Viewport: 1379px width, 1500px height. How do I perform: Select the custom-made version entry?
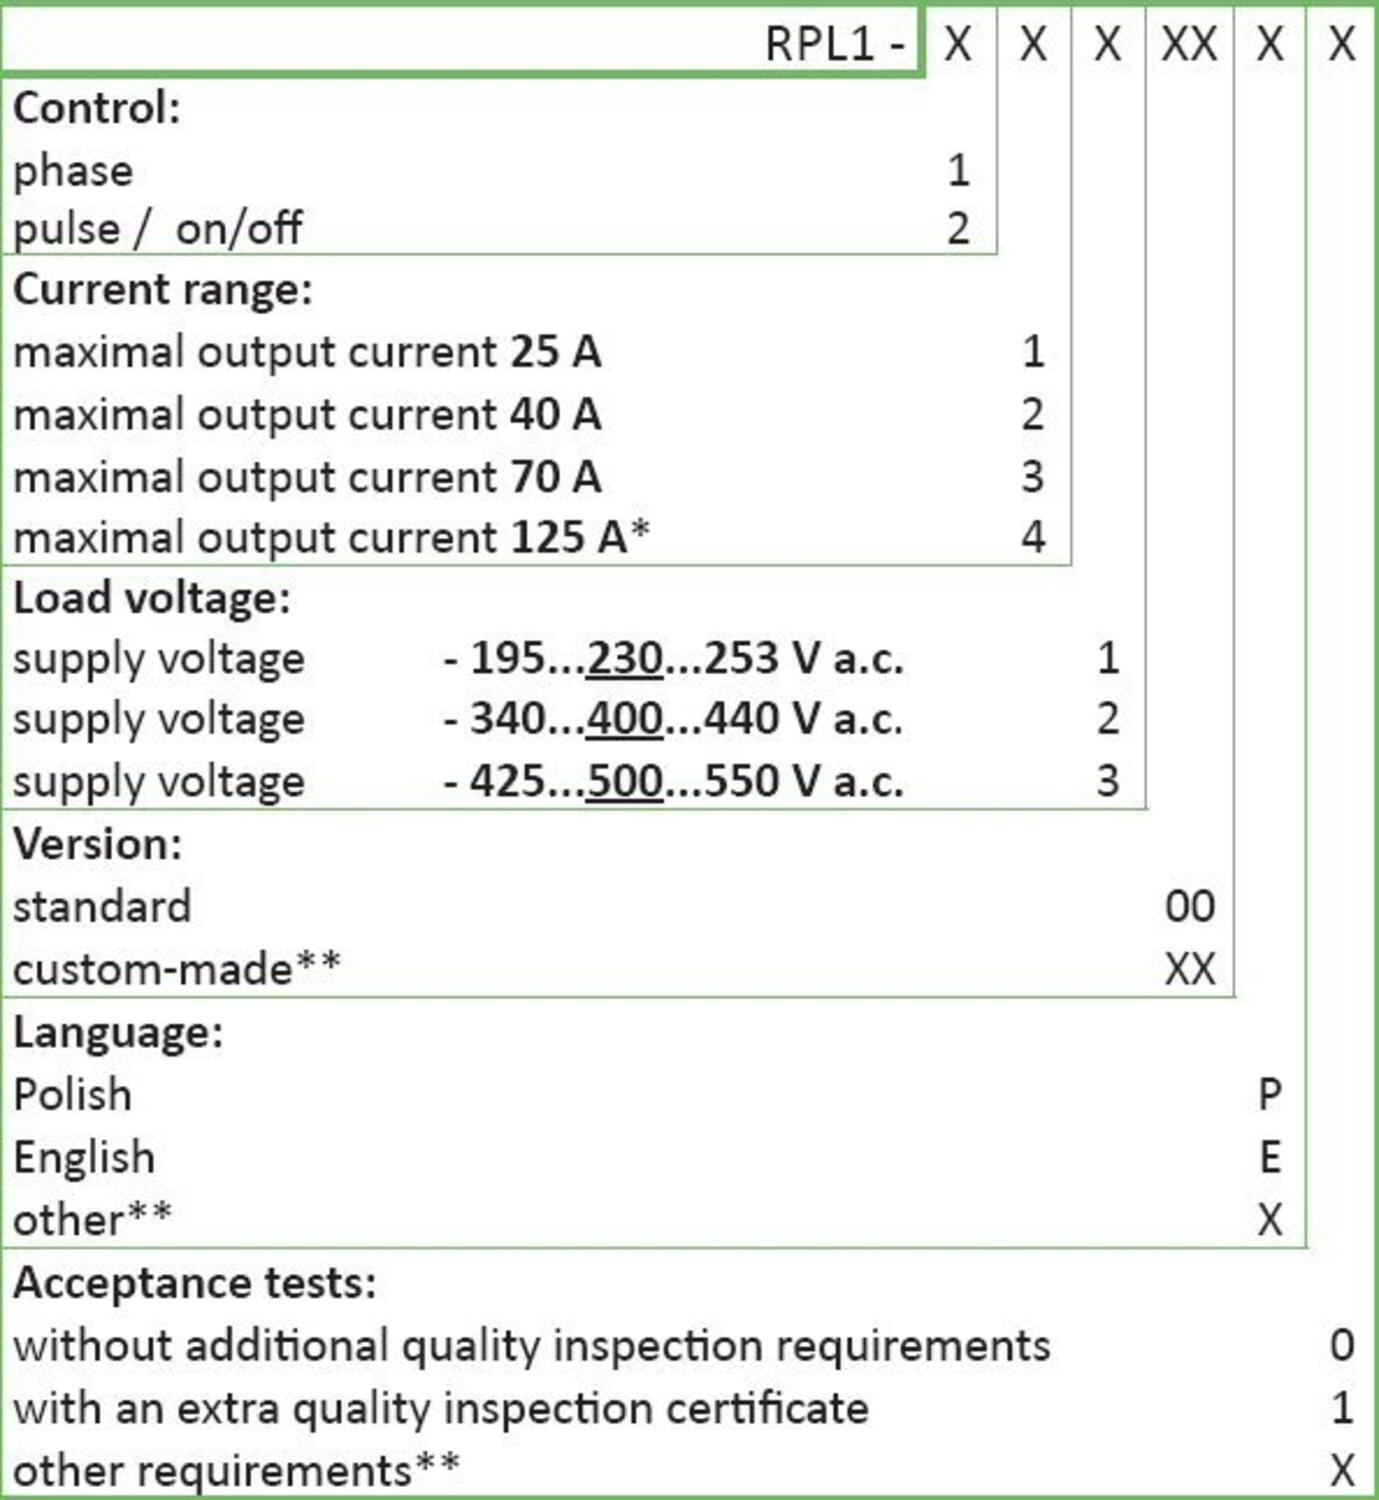(x=176, y=969)
